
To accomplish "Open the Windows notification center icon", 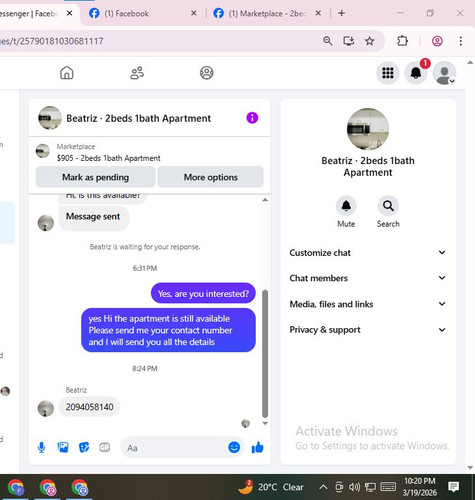I will coord(454,487).
